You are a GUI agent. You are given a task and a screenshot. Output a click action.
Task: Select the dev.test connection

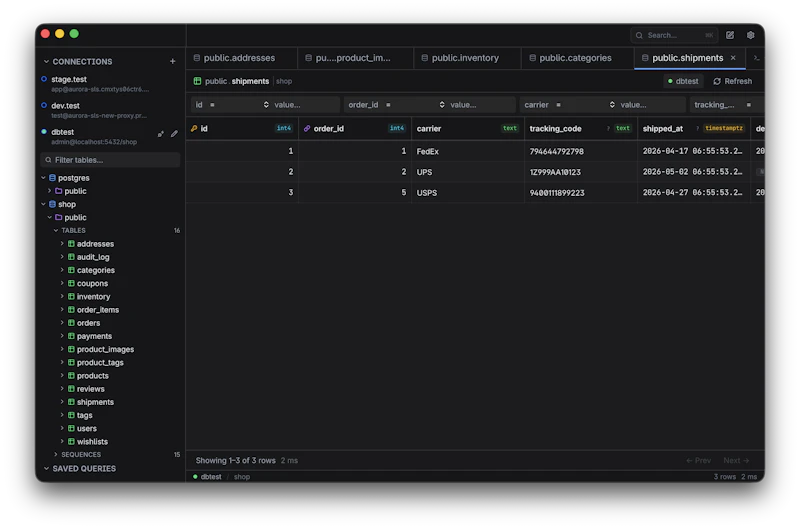coord(109,110)
